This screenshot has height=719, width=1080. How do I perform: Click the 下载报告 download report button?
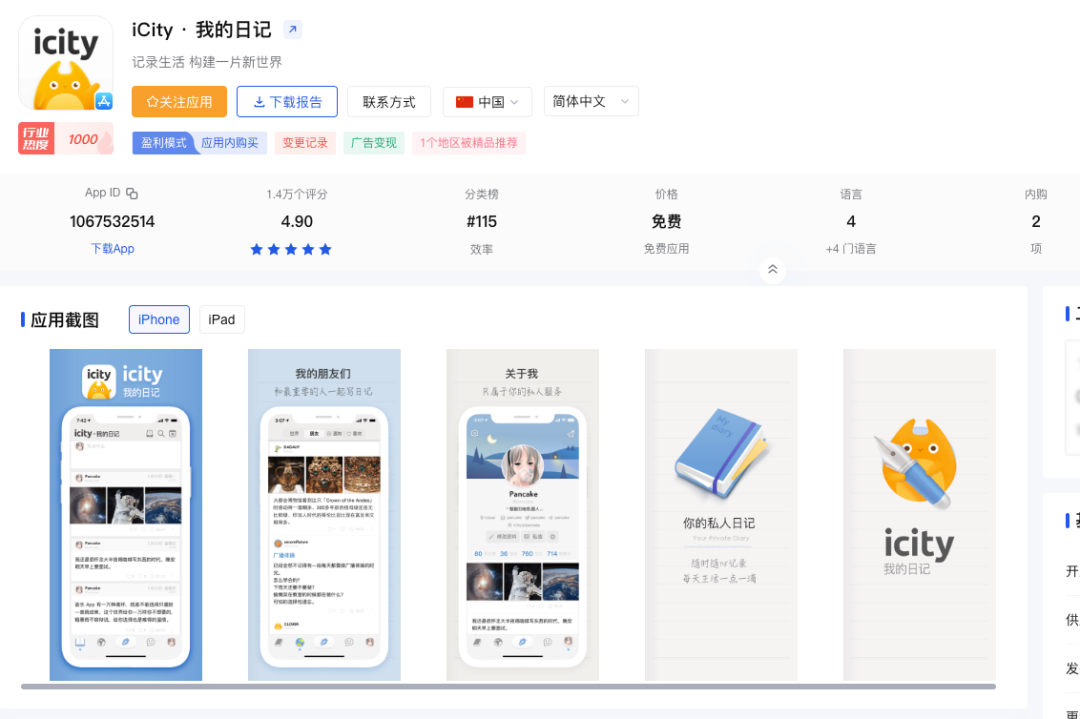[287, 102]
